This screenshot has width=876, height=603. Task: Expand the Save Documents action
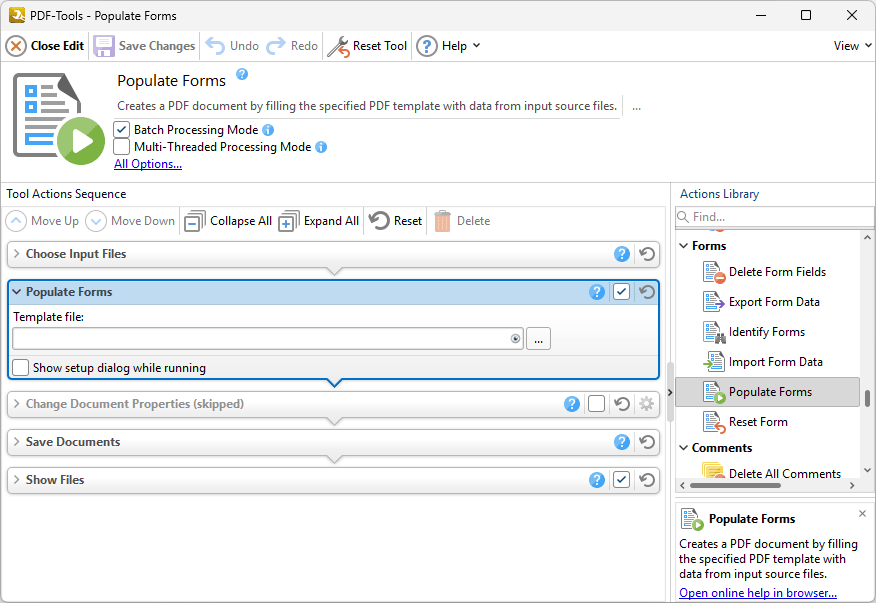click(18, 442)
